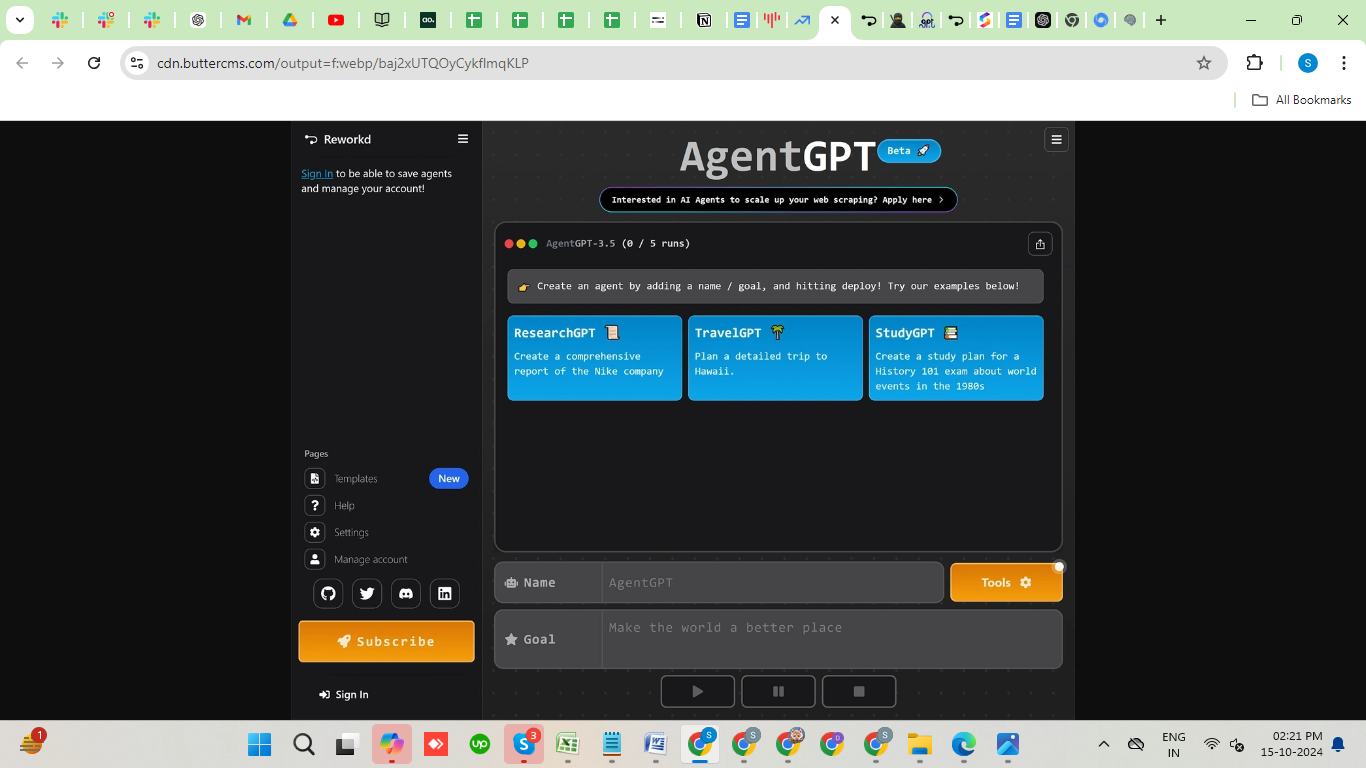
Task: Click Sign In at bottom of sidebar
Action: [343, 694]
